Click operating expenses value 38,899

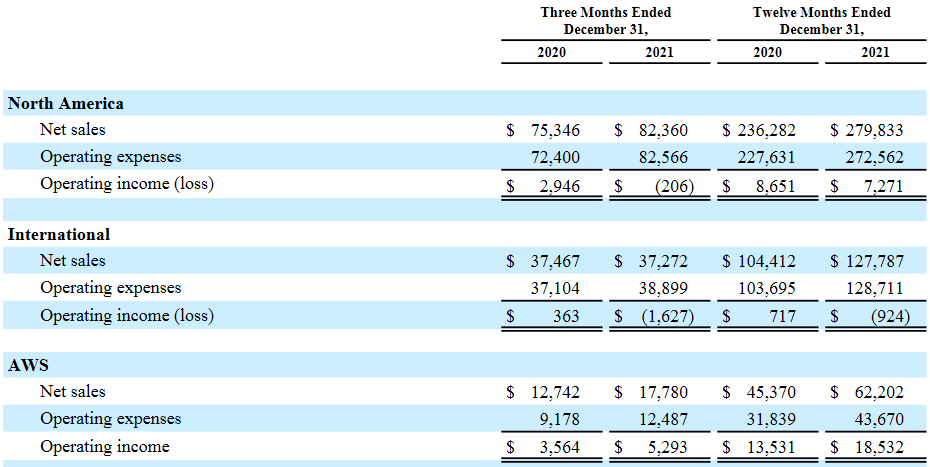[x=664, y=288]
